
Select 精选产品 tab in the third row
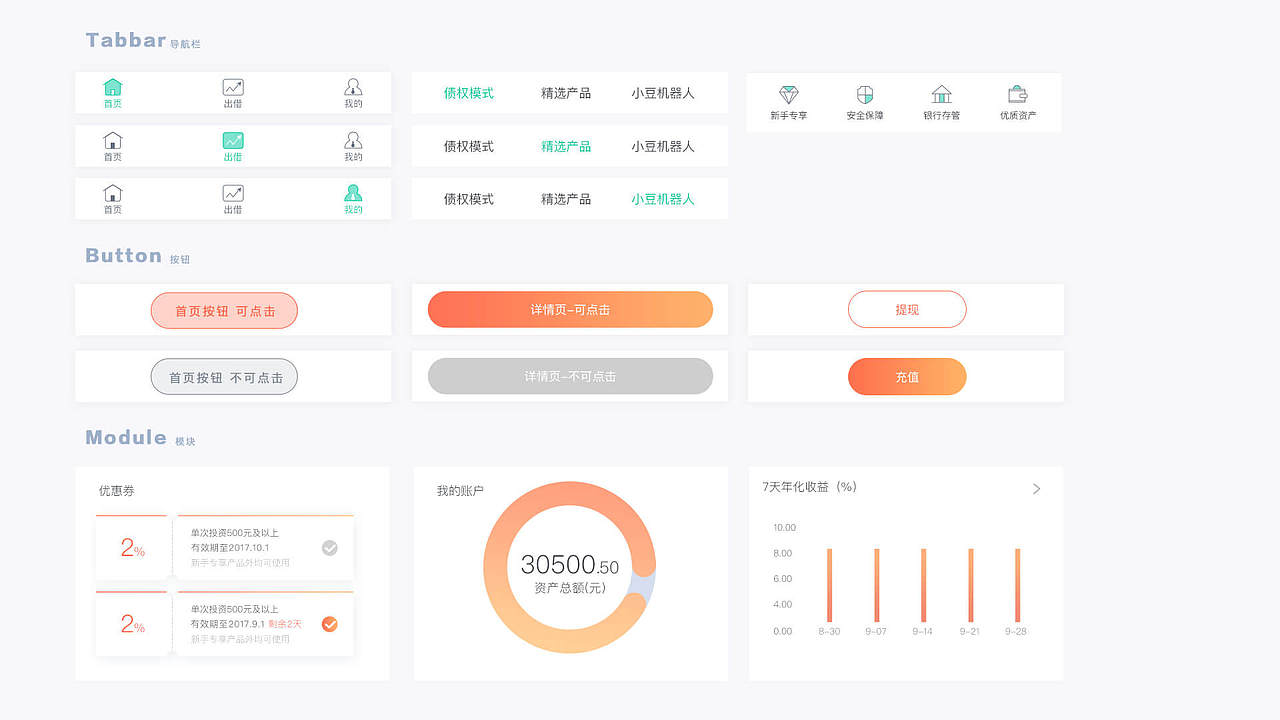pyautogui.click(x=566, y=199)
